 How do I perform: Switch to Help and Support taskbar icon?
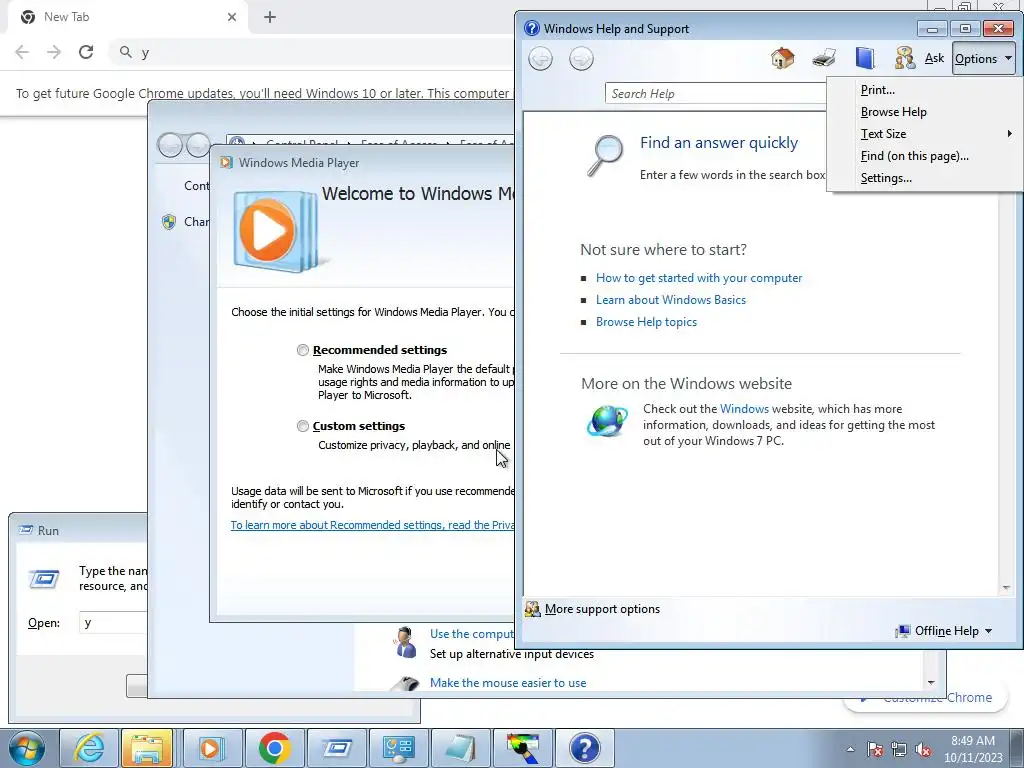coord(584,748)
